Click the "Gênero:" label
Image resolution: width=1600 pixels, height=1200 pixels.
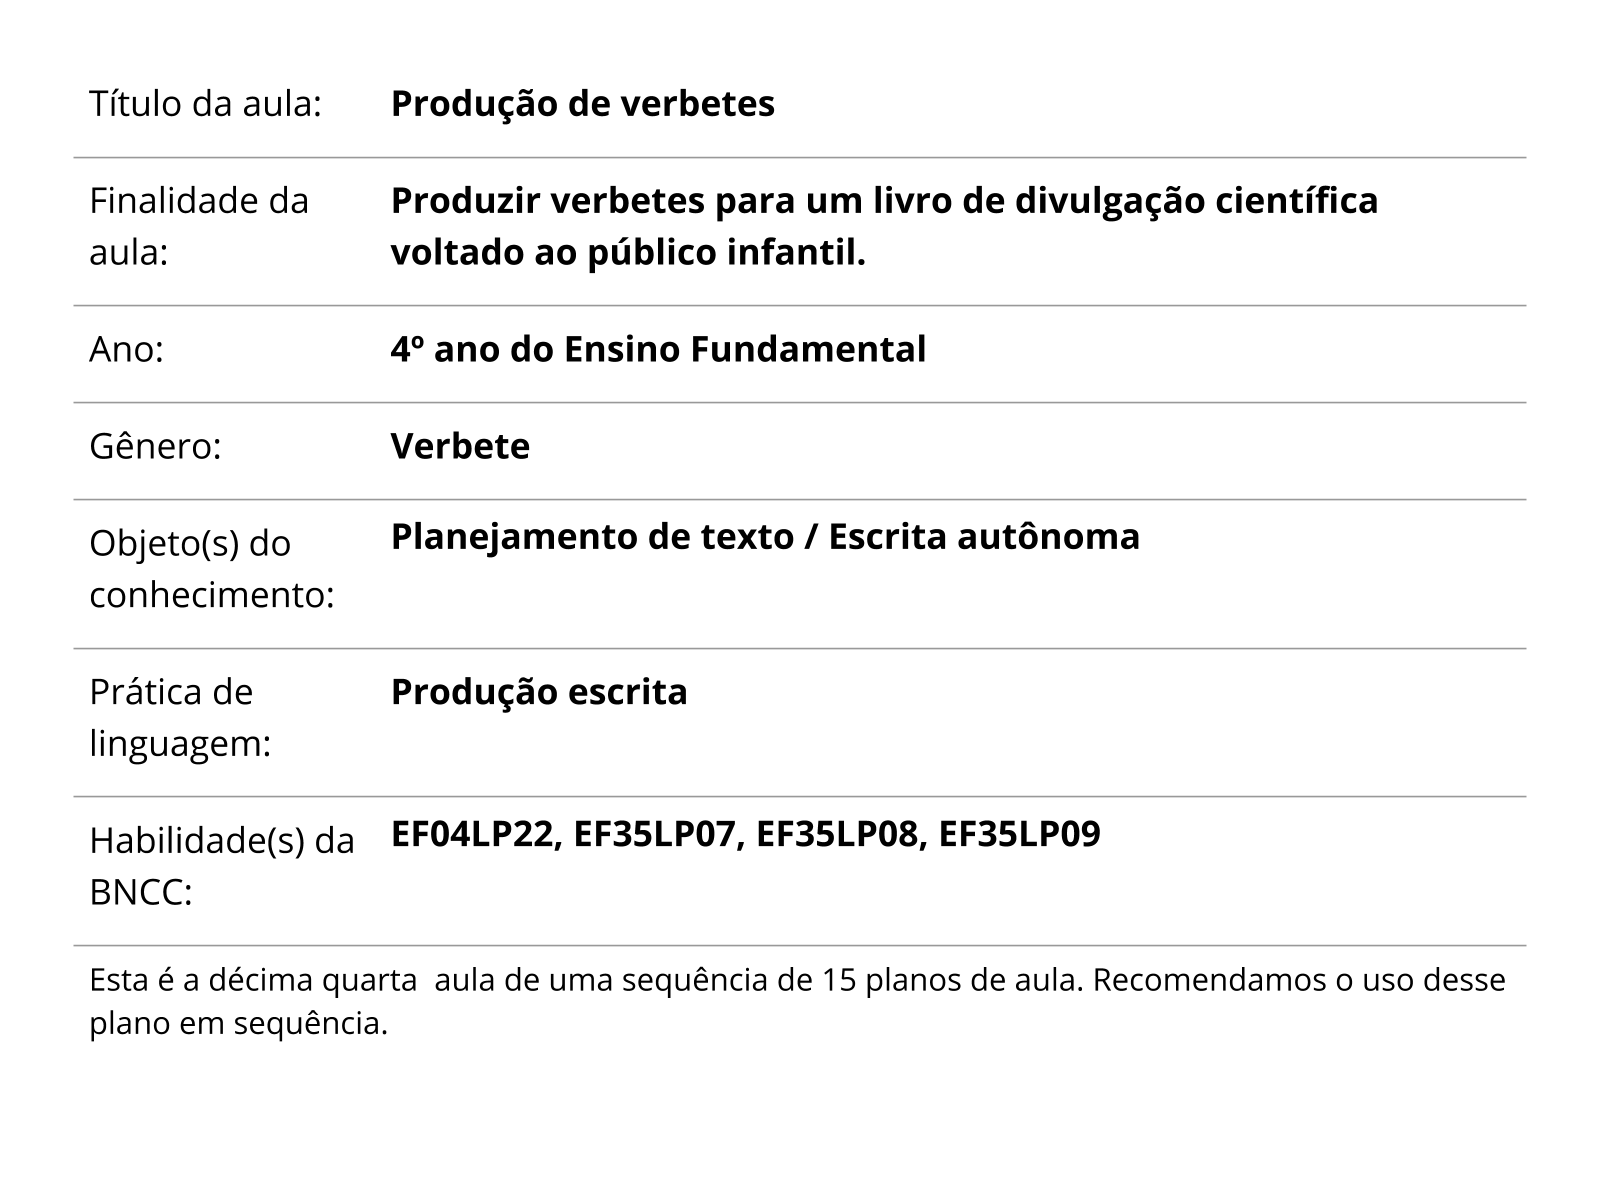[155, 446]
